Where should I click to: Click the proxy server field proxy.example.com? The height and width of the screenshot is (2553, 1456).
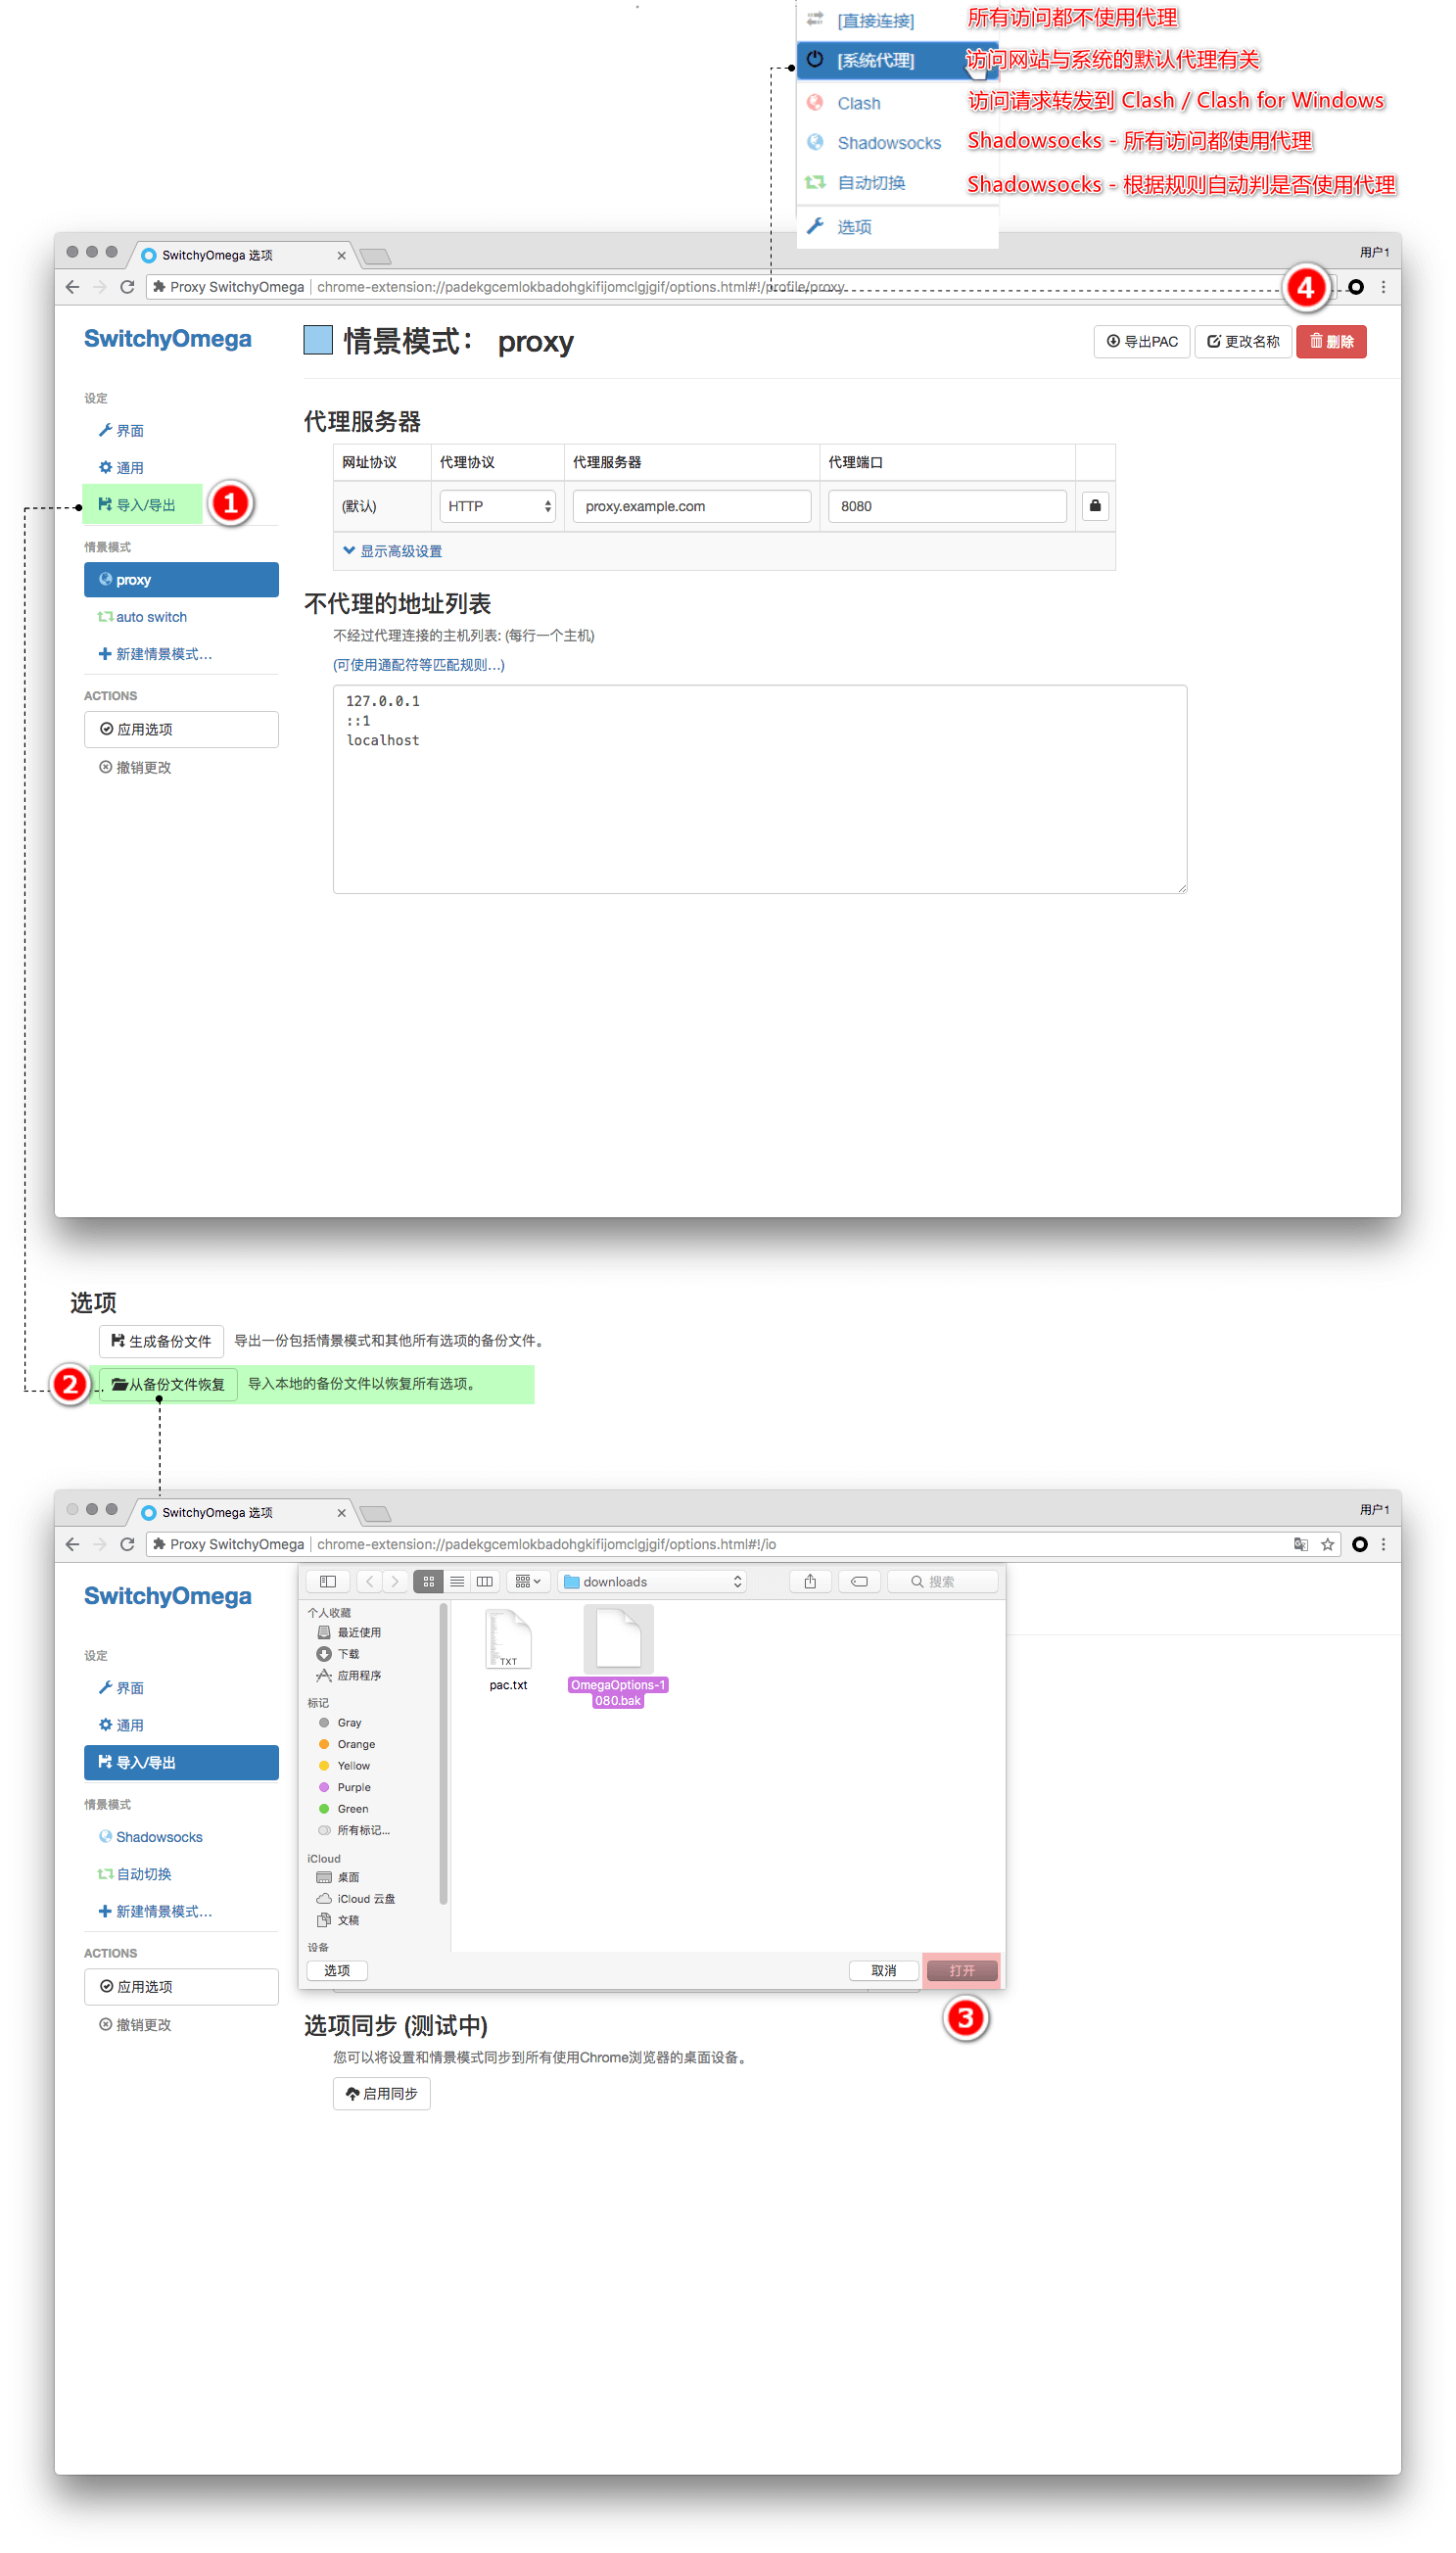point(691,506)
